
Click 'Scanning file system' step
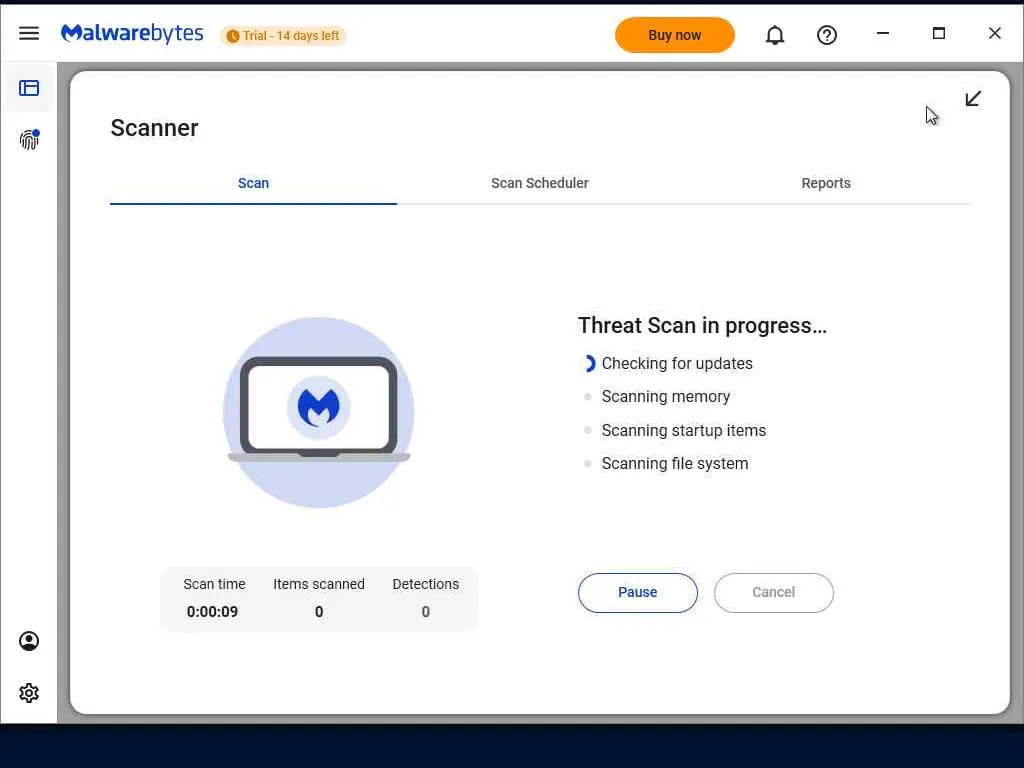(x=675, y=464)
